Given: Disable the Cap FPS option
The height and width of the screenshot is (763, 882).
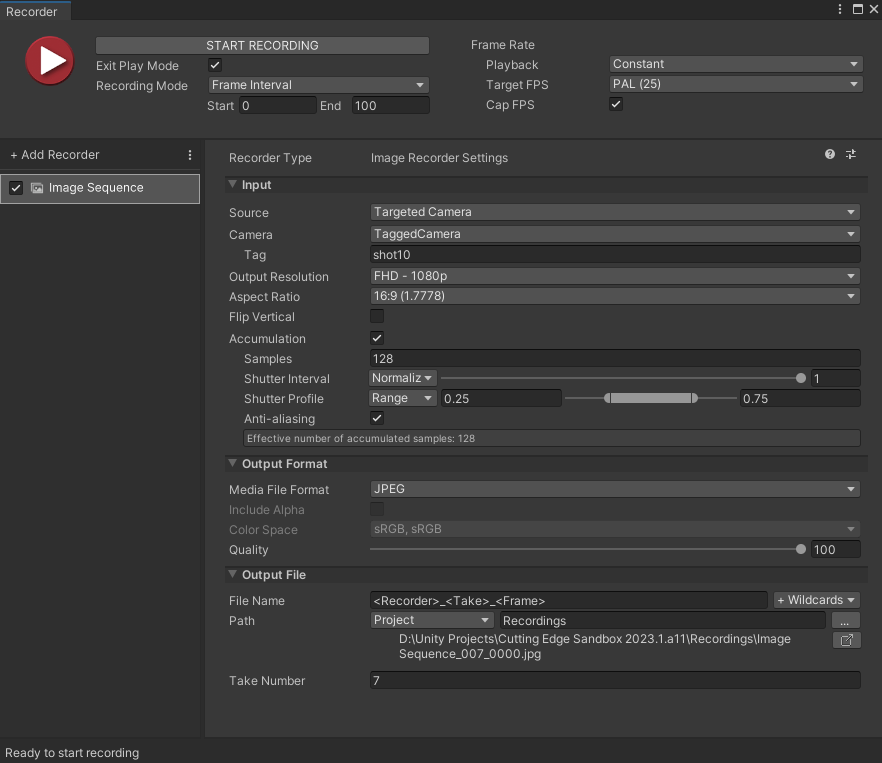Looking at the screenshot, I should point(616,104).
